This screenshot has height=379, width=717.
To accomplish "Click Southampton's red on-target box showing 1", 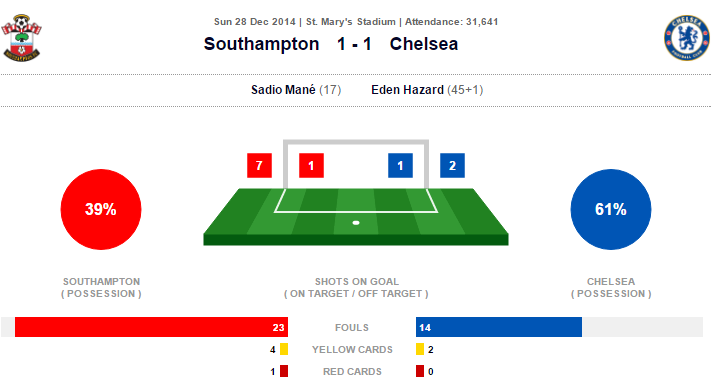I will click(311, 165).
